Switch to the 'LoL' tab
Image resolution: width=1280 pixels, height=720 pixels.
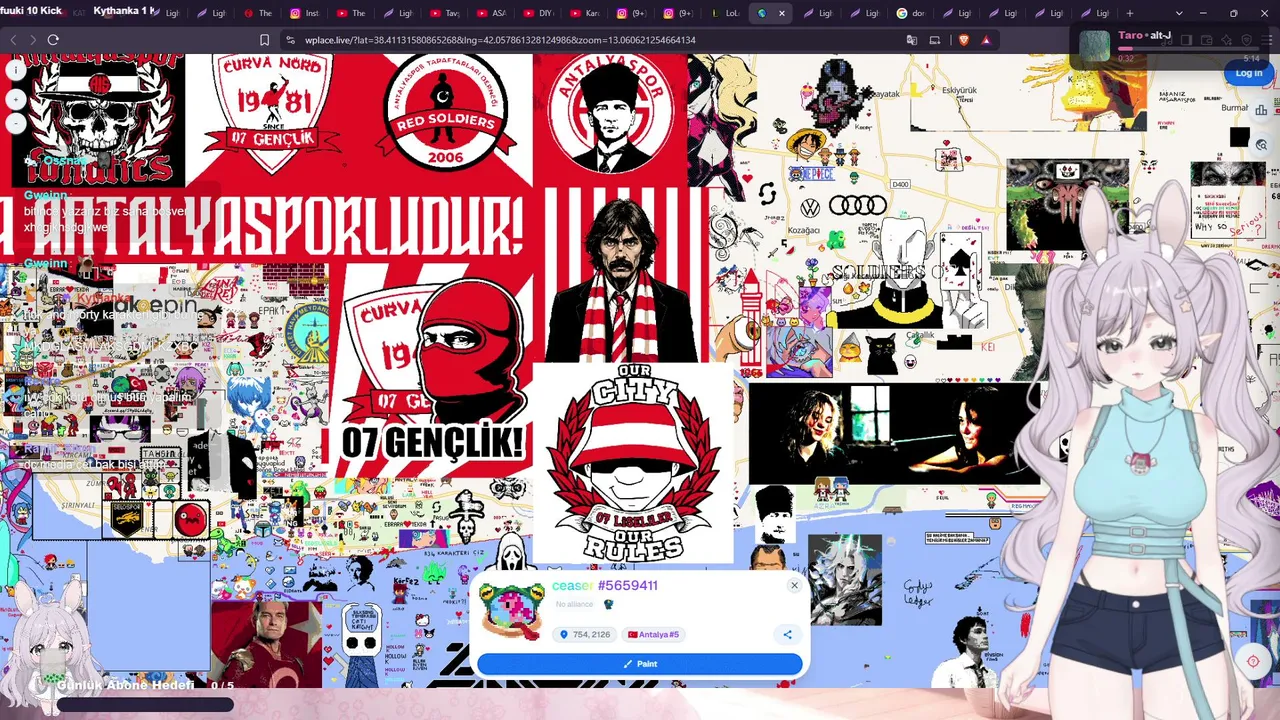[724, 13]
